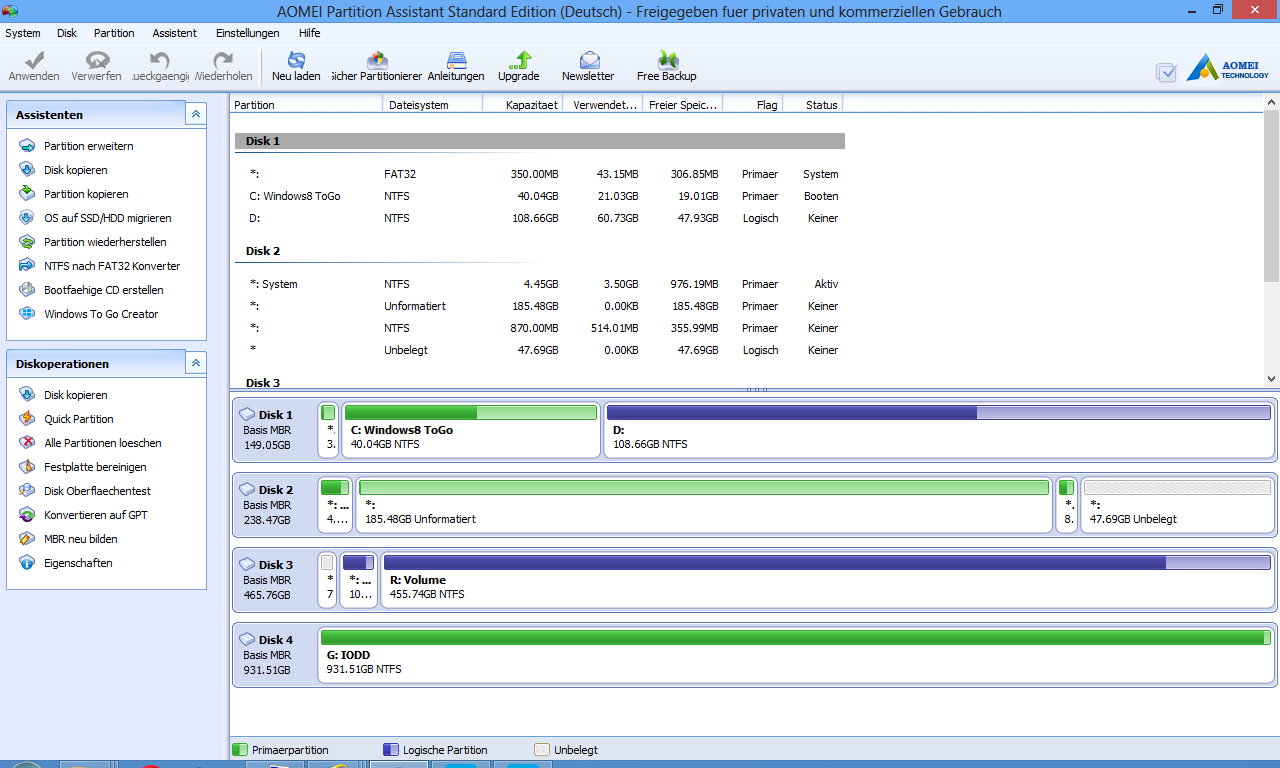Click the partition list scroll-up arrow

pos(1271,102)
